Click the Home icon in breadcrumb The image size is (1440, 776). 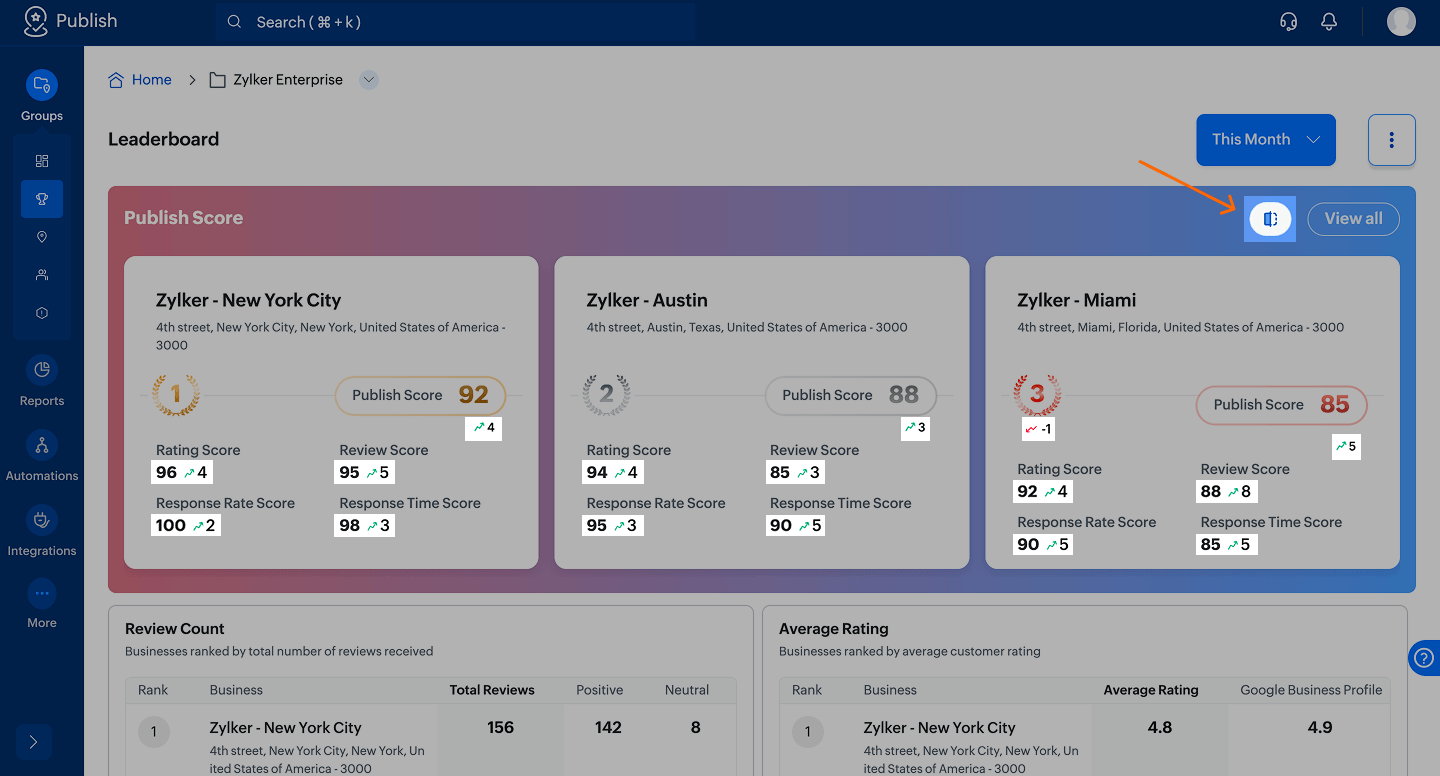click(116, 80)
